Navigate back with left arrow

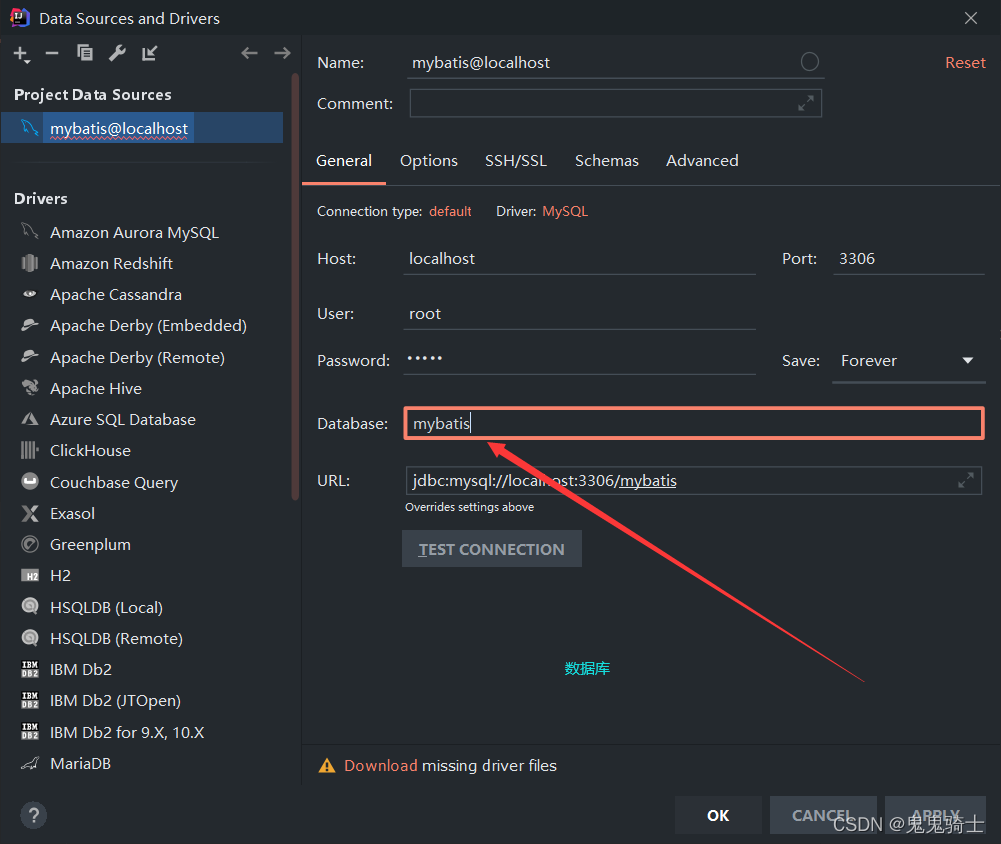249,53
